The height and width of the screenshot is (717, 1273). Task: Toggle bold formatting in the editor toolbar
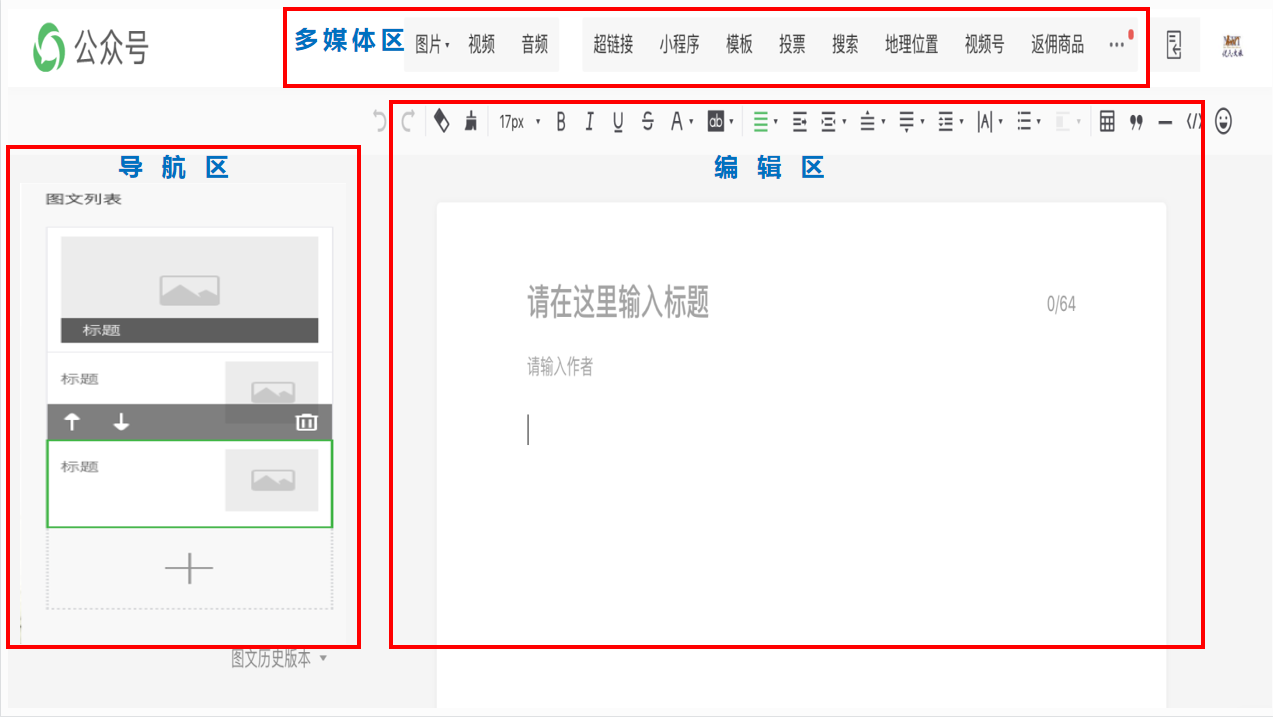tap(560, 120)
